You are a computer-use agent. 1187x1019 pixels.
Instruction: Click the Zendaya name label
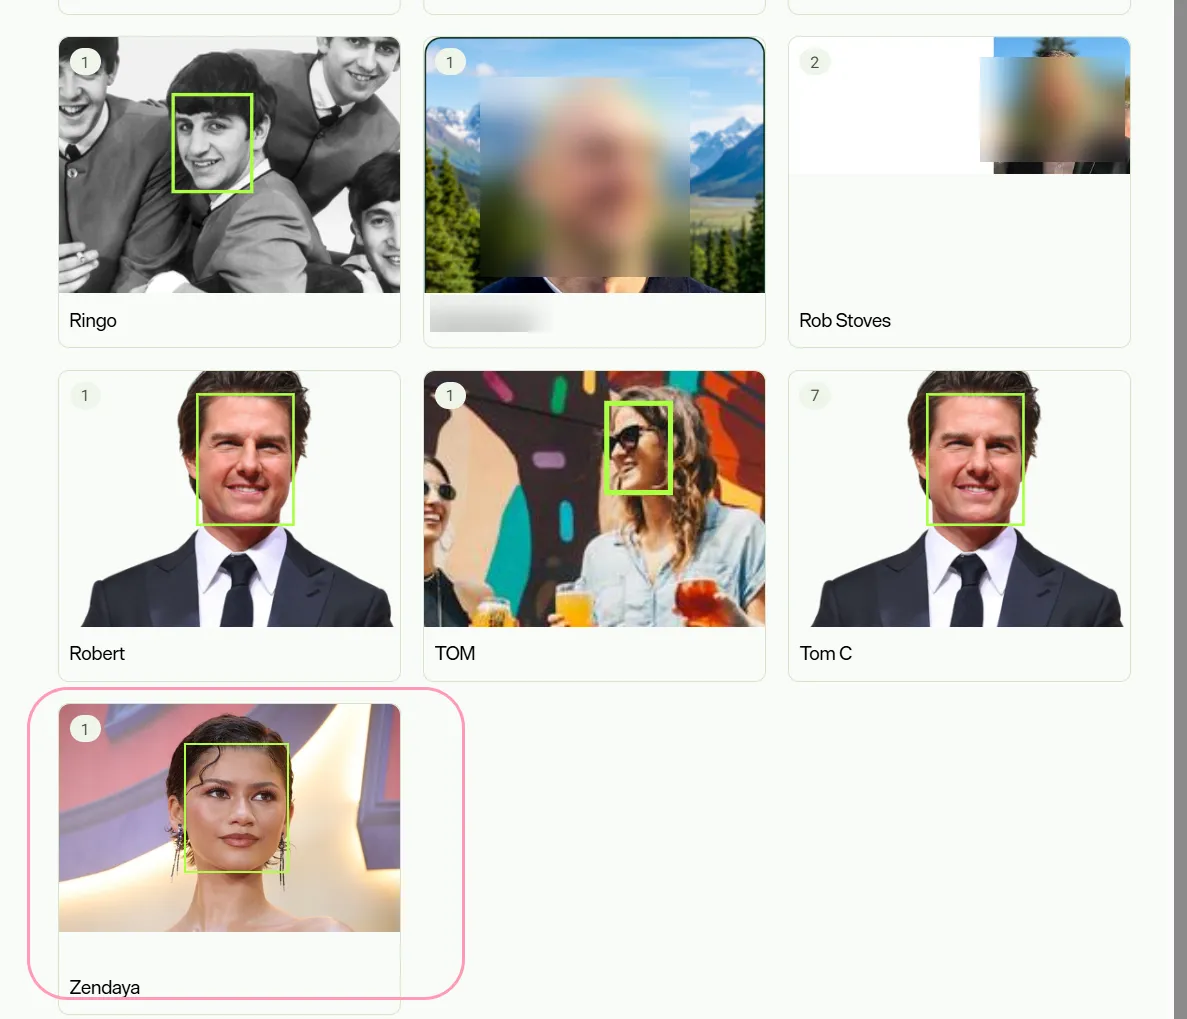pos(104,987)
